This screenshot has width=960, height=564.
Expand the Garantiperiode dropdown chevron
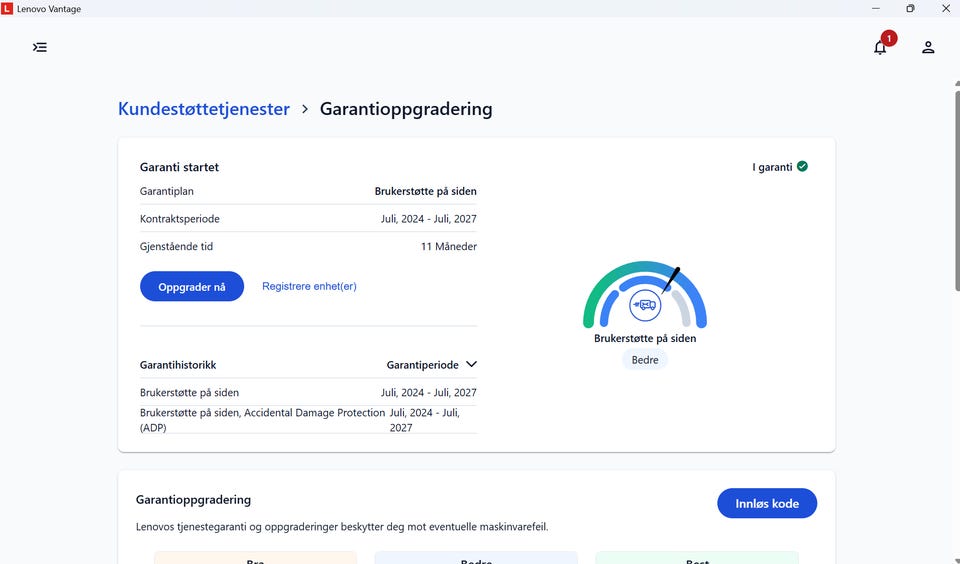point(471,364)
